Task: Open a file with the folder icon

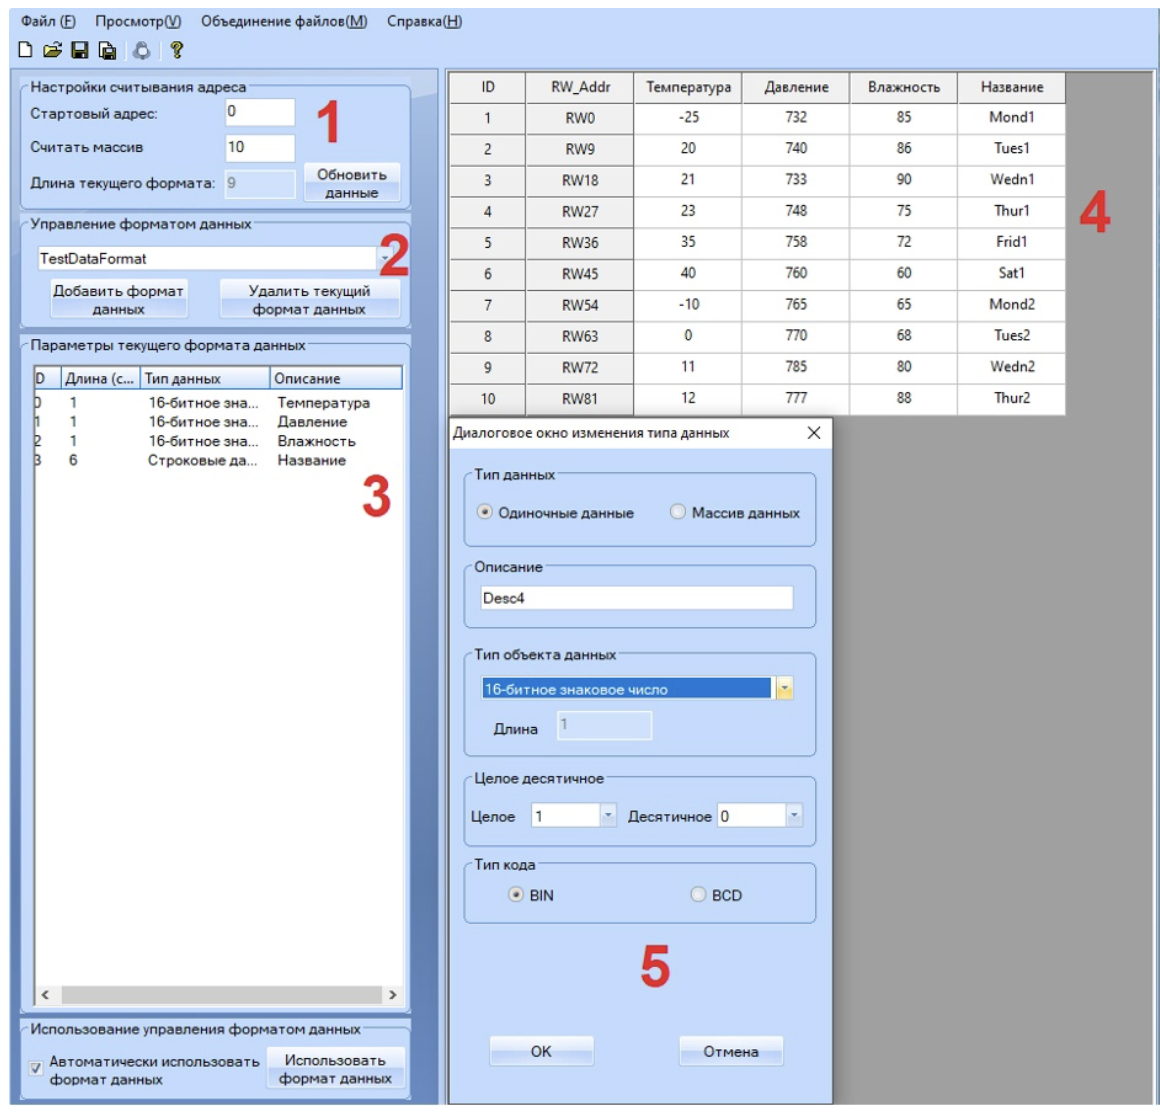Action: point(52,50)
